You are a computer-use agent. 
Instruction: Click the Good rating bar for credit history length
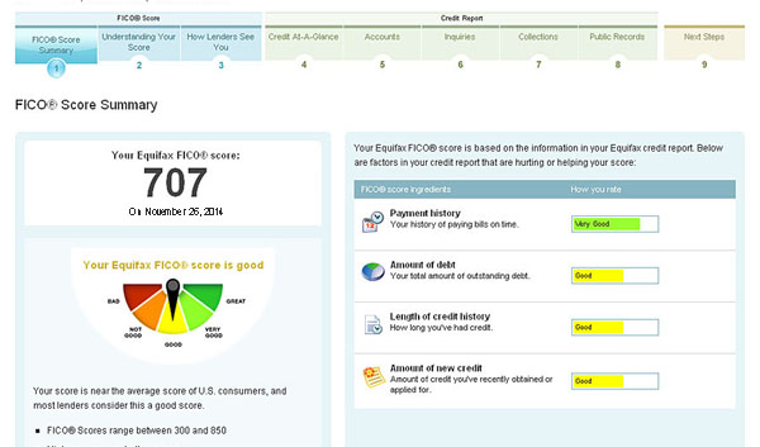[x=615, y=327]
